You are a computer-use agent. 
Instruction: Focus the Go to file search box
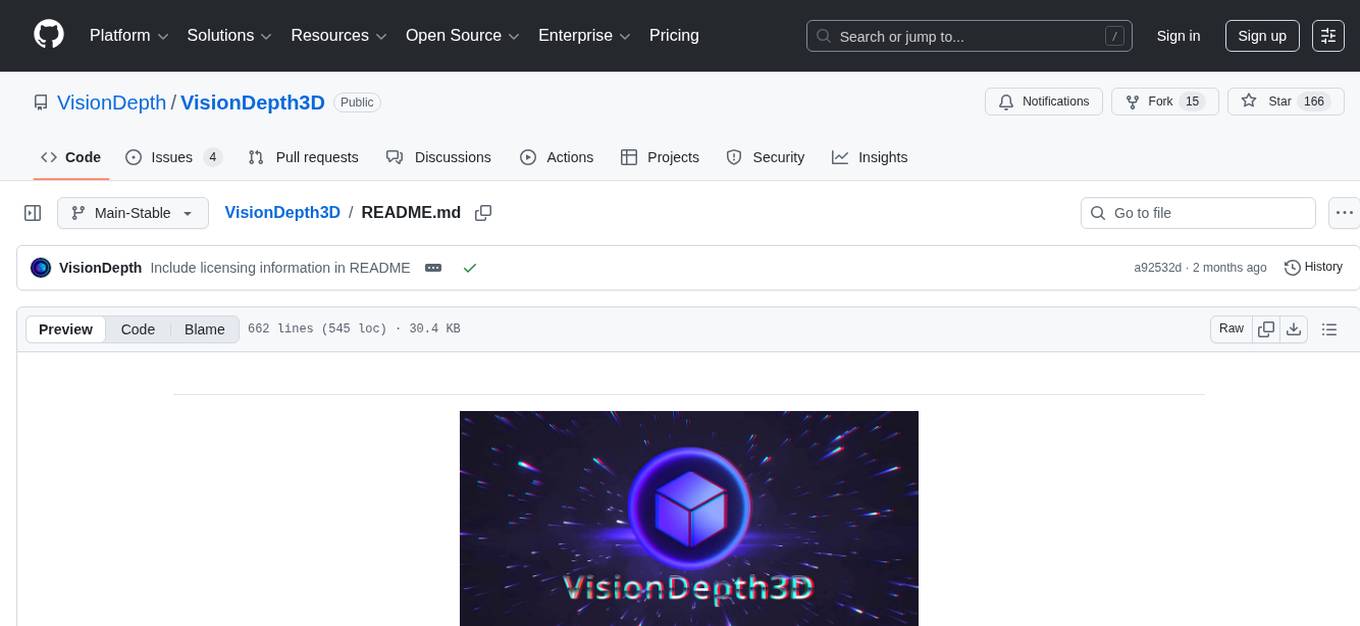1197,213
